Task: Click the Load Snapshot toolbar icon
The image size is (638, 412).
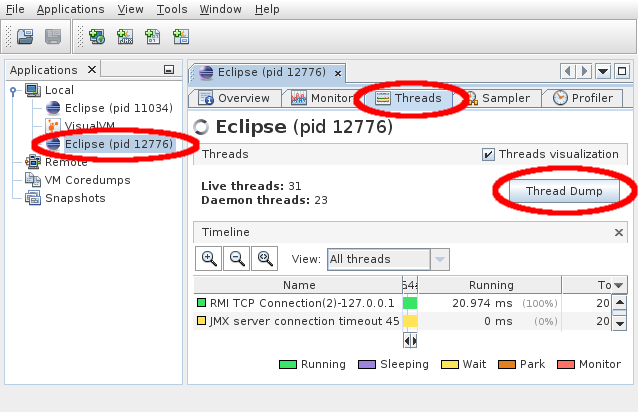Action: pyautogui.click(x=25, y=37)
